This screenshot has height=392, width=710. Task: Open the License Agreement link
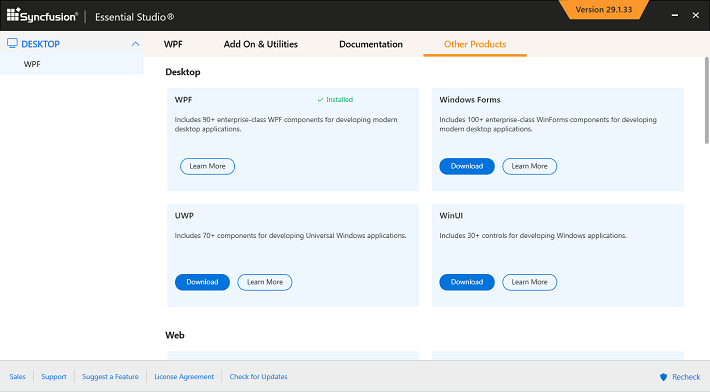[184, 377]
